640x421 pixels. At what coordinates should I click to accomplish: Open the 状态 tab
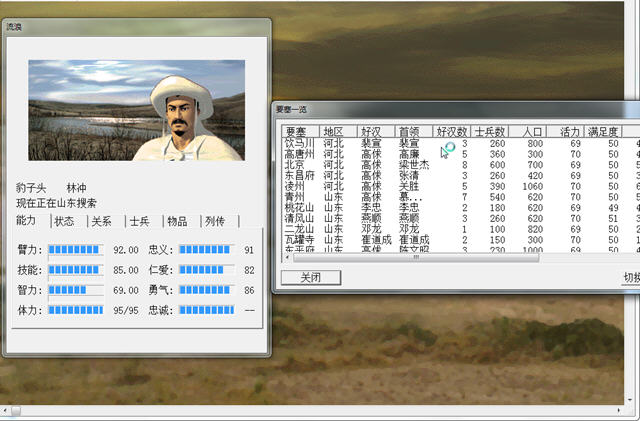click(x=64, y=221)
